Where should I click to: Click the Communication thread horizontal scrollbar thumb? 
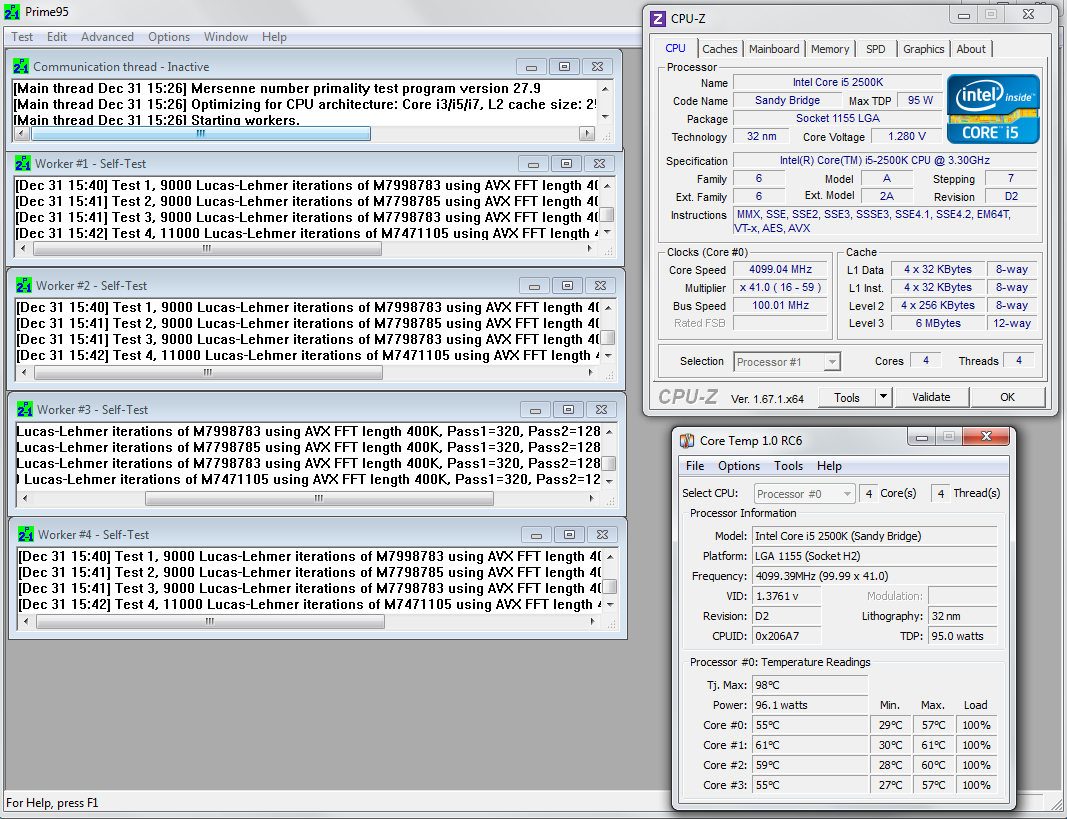click(x=200, y=133)
